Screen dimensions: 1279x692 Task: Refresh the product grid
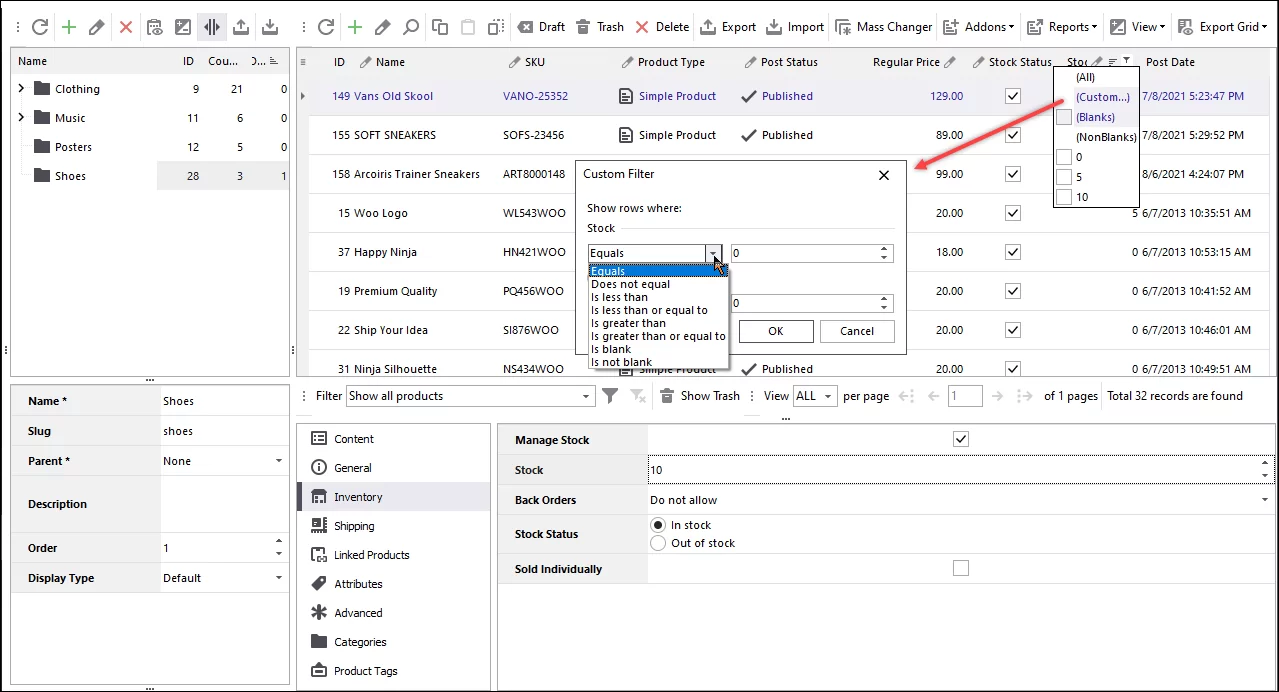(x=327, y=26)
